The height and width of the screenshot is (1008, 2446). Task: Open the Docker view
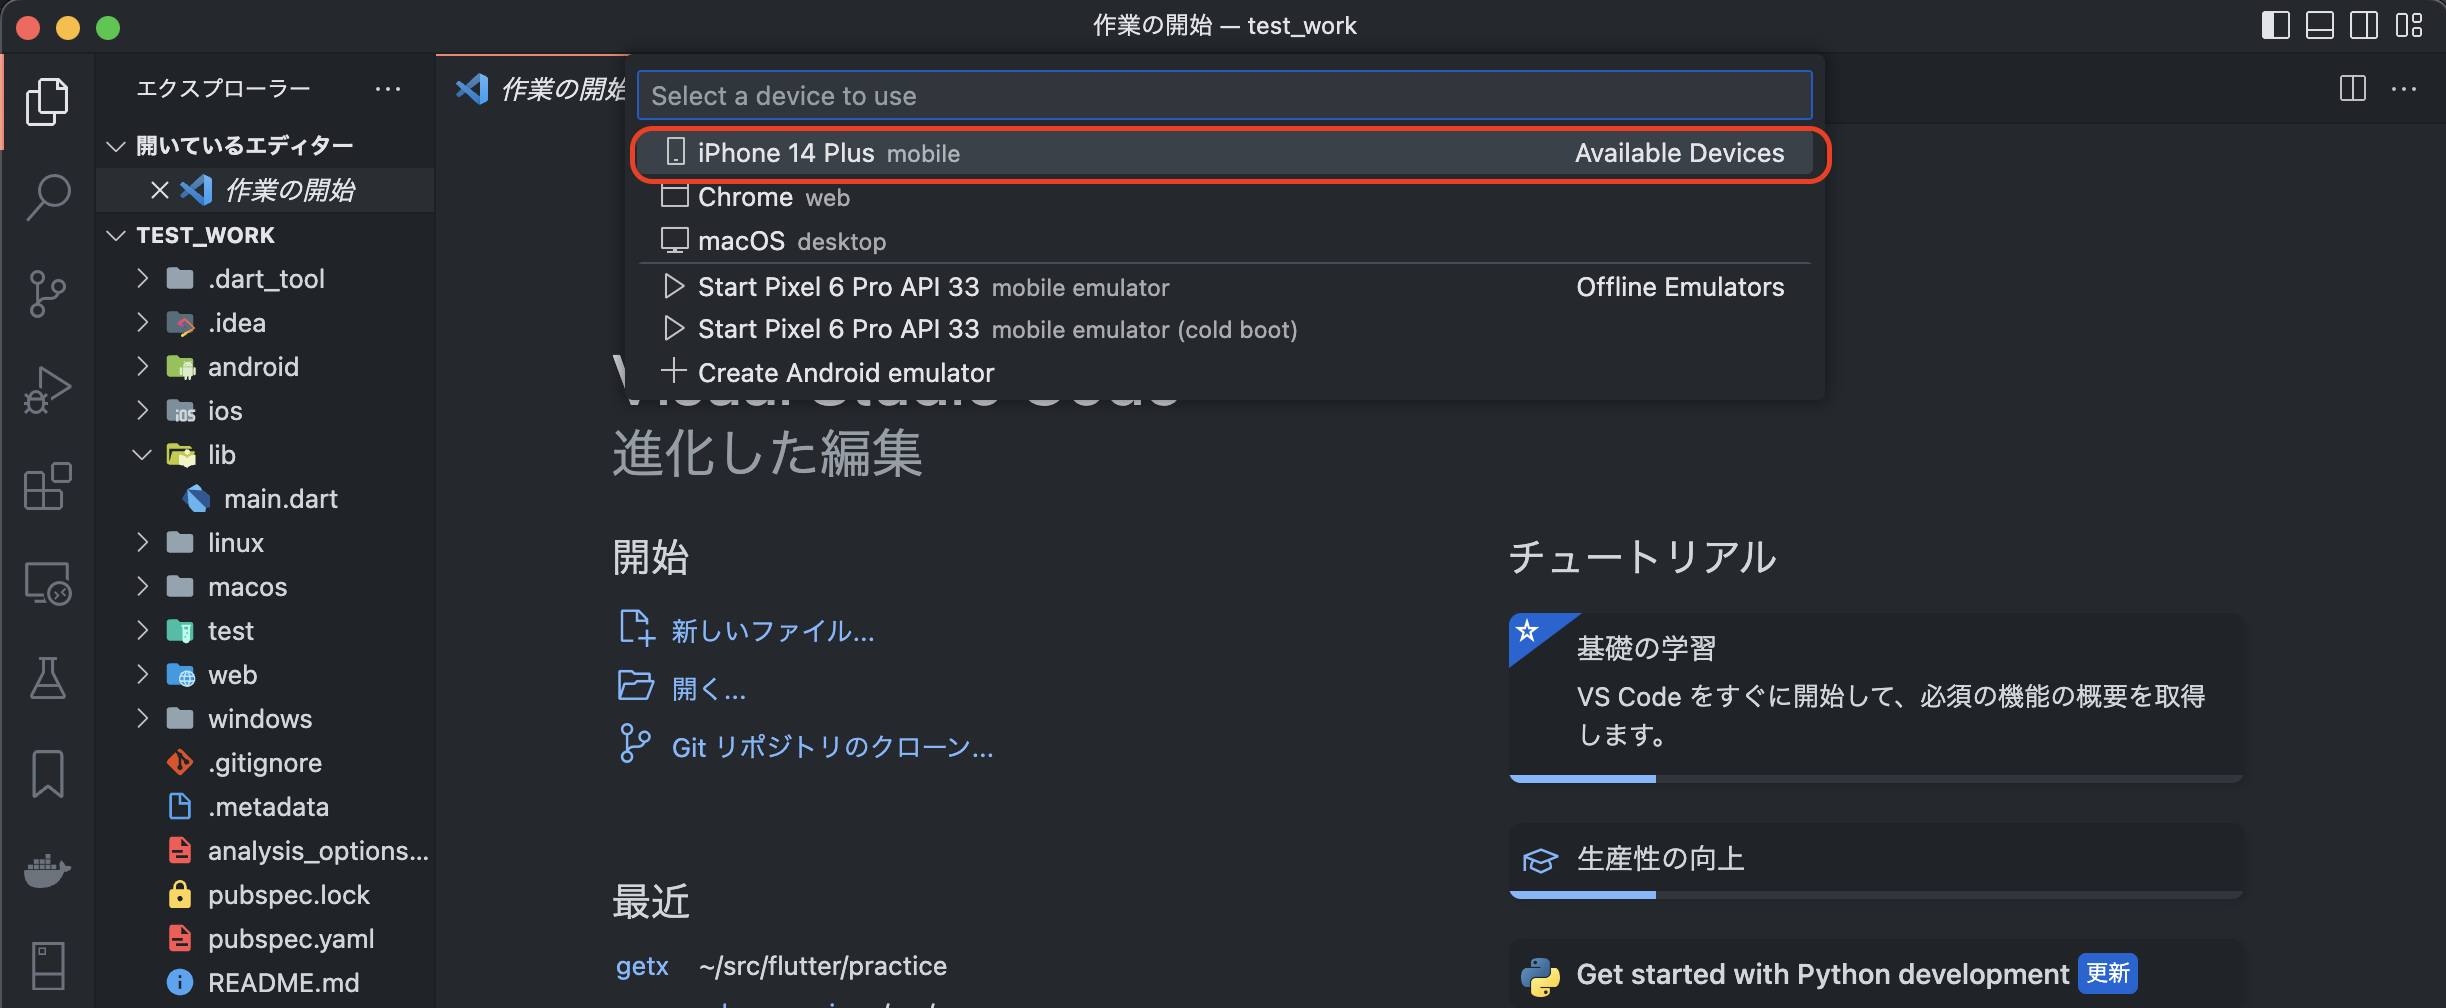point(48,870)
